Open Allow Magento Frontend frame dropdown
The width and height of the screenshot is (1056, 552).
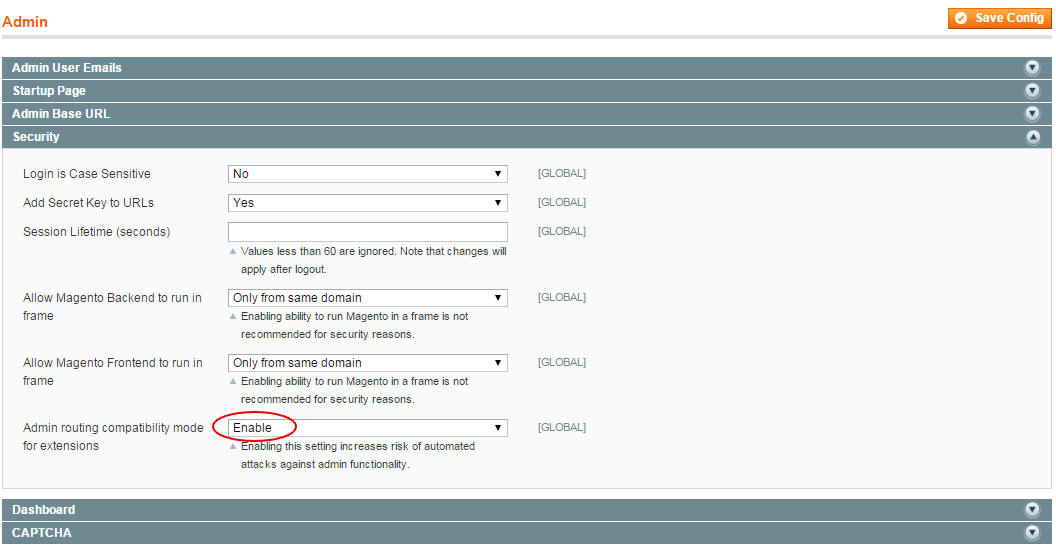(368, 363)
